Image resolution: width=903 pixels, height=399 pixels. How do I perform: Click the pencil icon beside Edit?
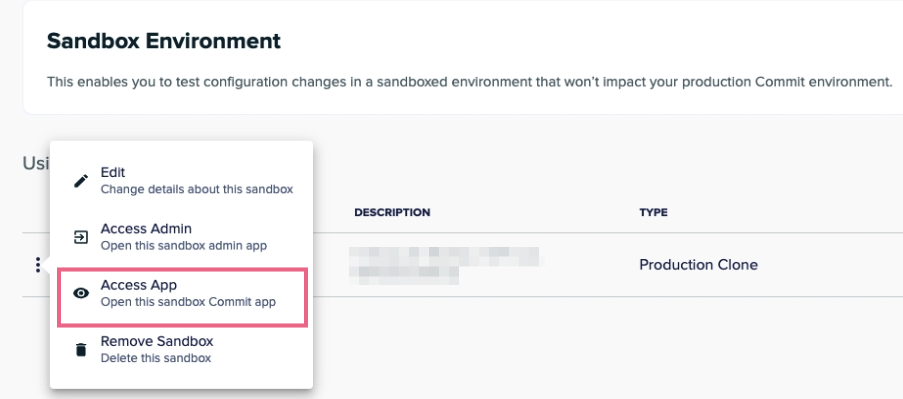pos(81,181)
